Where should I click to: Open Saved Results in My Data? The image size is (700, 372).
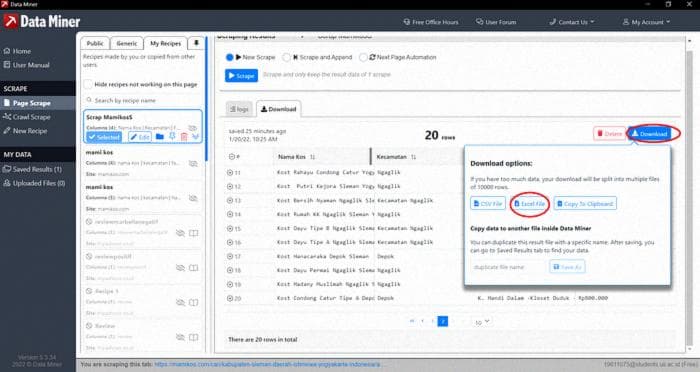pyautogui.click(x=33, y=169)
